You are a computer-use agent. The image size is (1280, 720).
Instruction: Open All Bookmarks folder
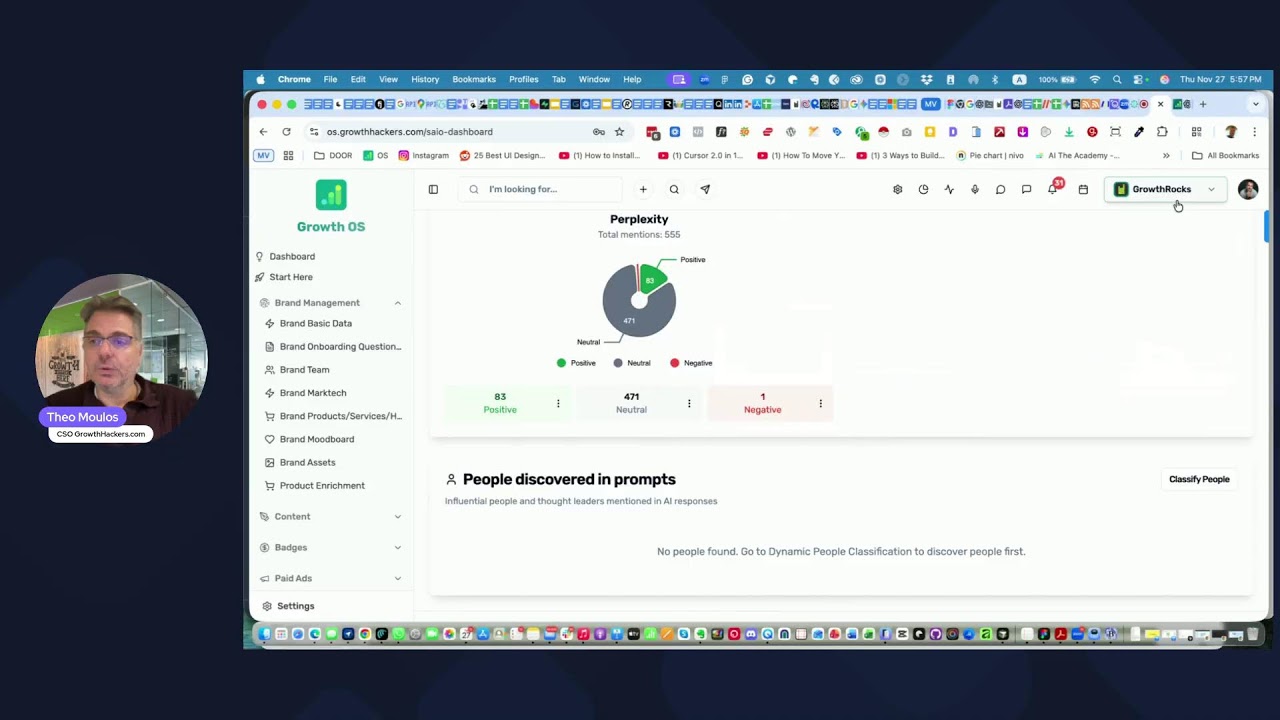pos(1225,155)
